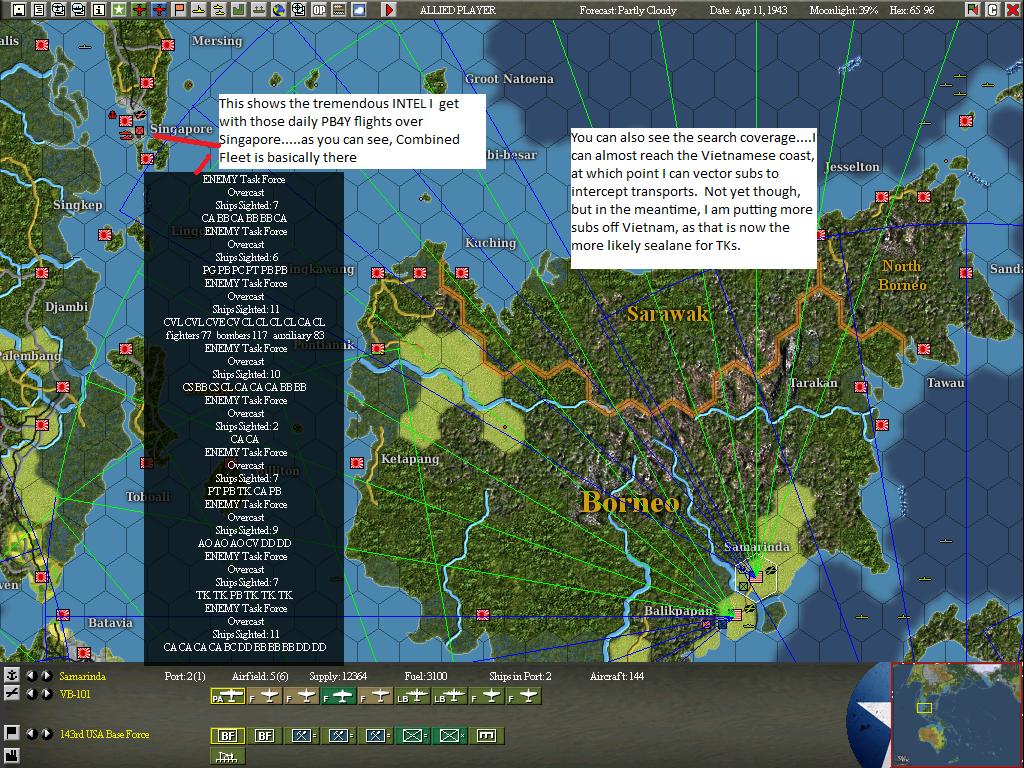Select the first green infantry unit icon
1024x768 pixels.
(413, 736)
